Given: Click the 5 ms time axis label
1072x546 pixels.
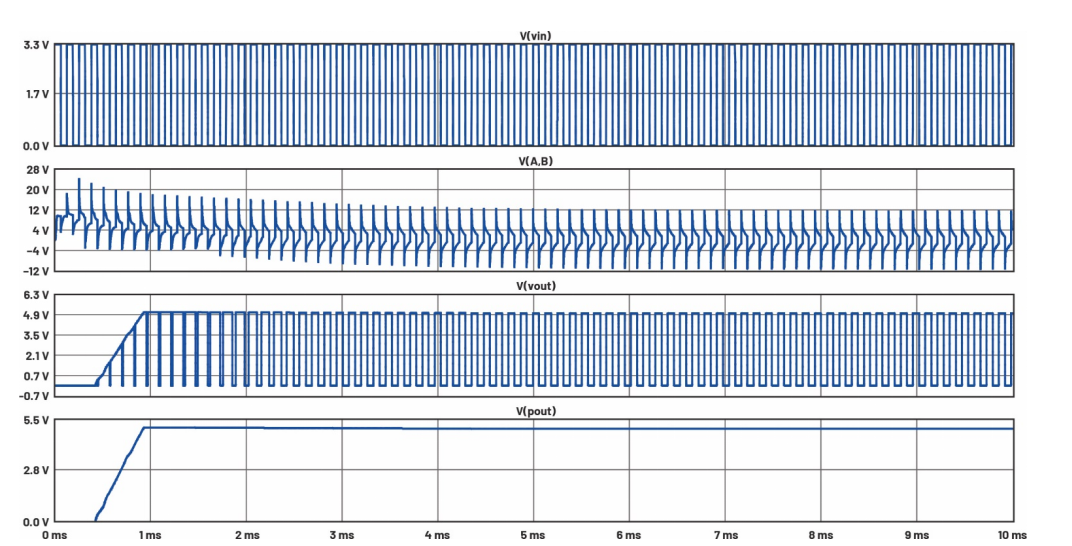Looking at the screenshot, I should pyautogui.click(x=534, y=536).
